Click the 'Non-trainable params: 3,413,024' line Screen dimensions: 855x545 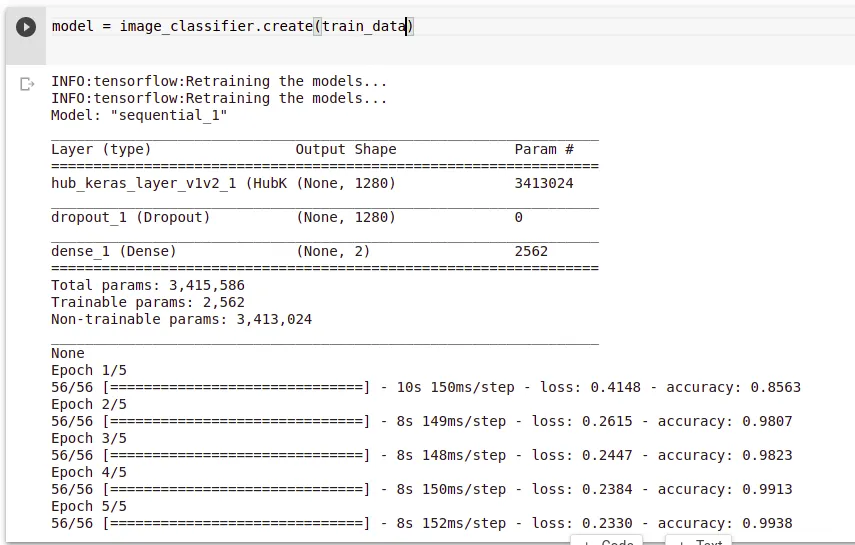tap(182, 319)
